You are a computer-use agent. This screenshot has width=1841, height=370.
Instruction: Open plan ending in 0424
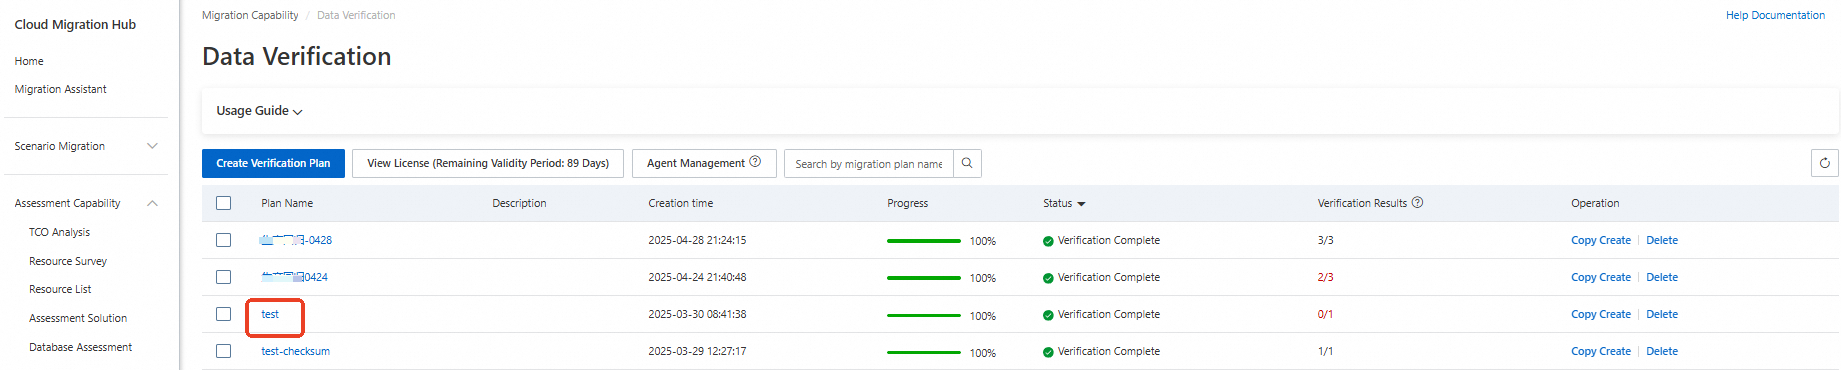294,277
